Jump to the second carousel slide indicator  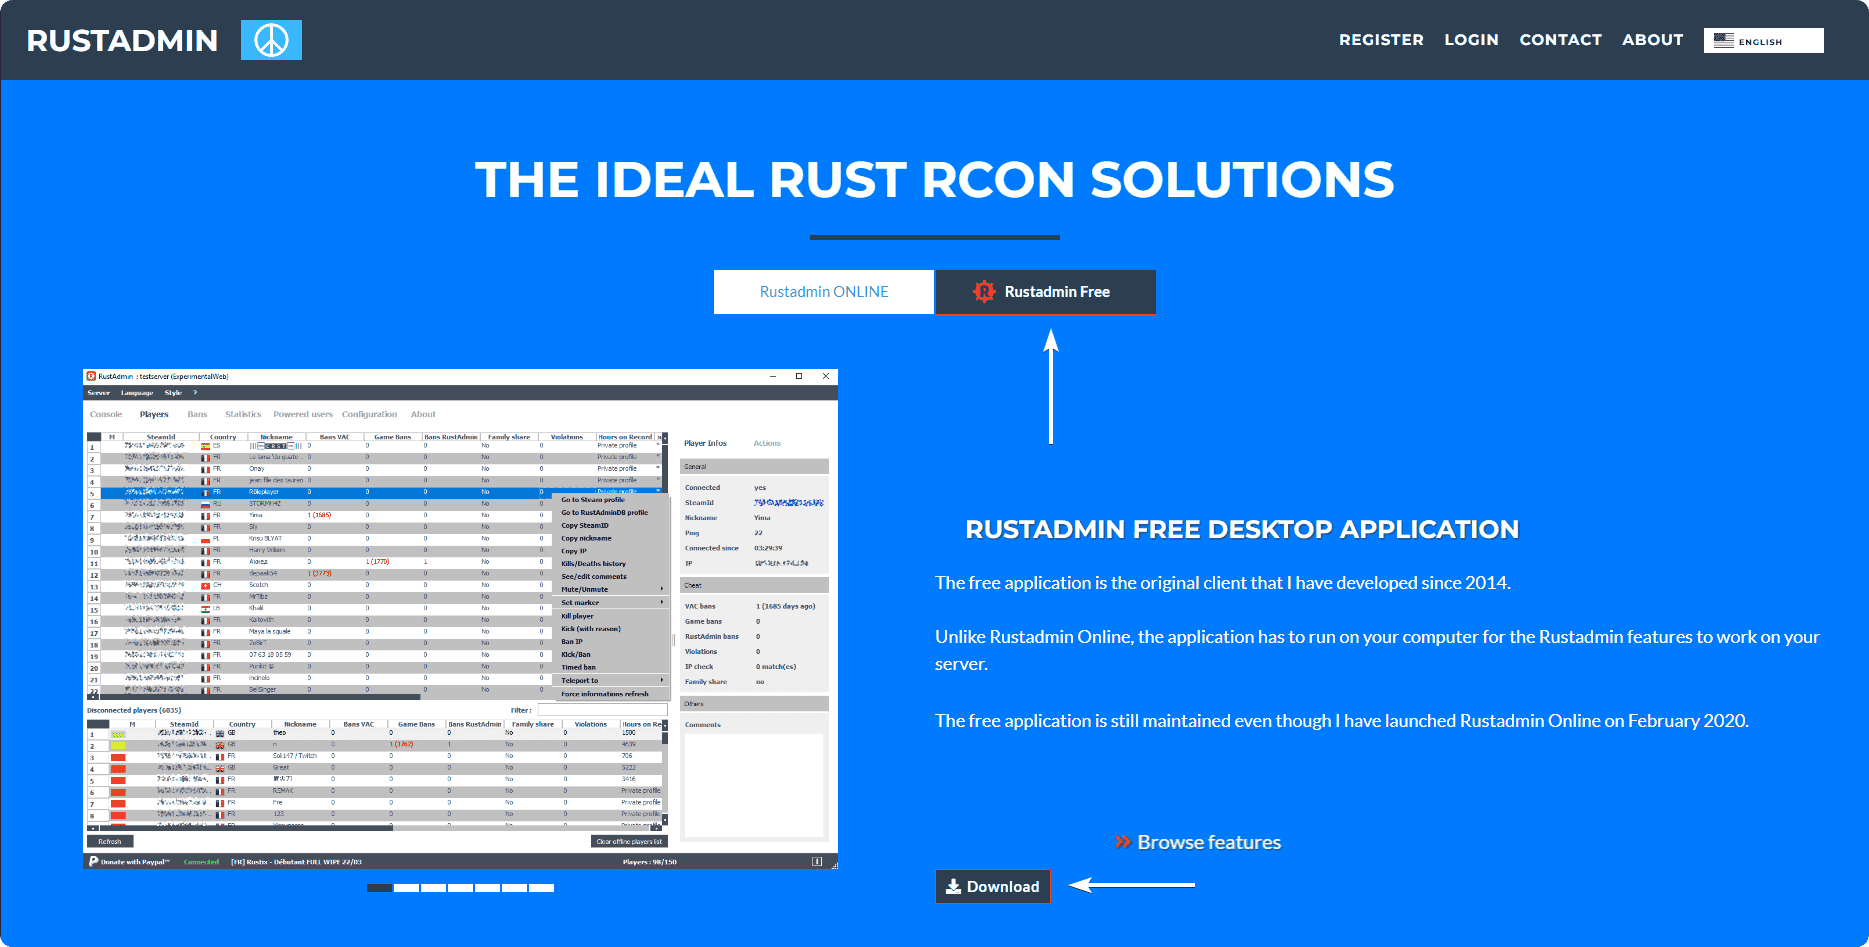point(406,888)
